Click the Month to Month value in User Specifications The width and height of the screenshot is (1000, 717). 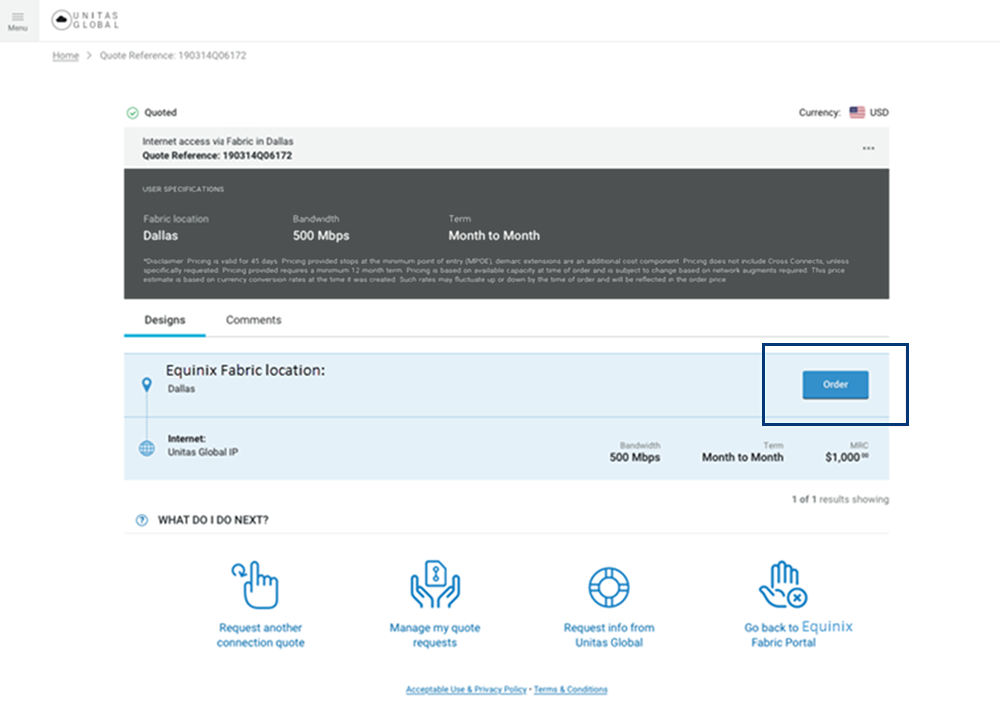[494, 235]
